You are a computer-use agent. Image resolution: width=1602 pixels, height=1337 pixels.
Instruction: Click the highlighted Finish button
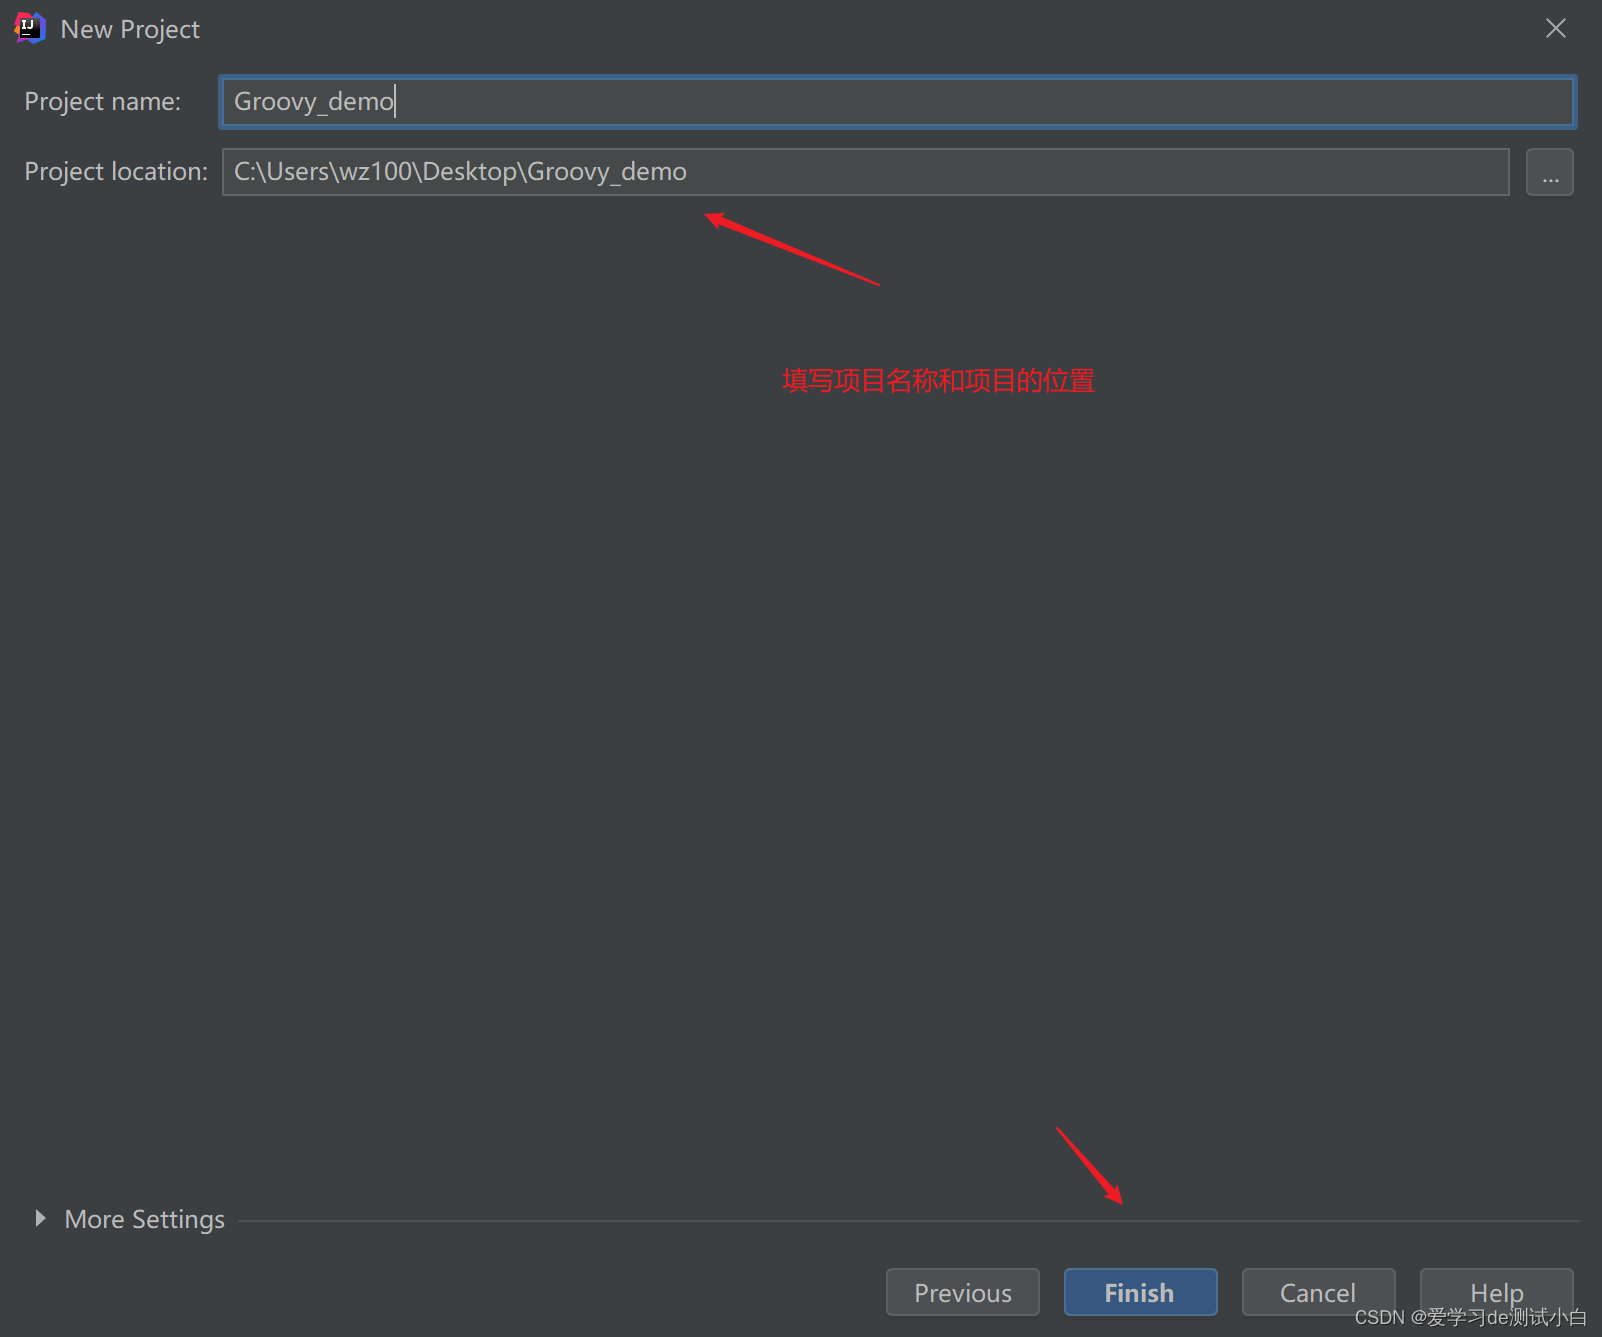(1139, 1292)
